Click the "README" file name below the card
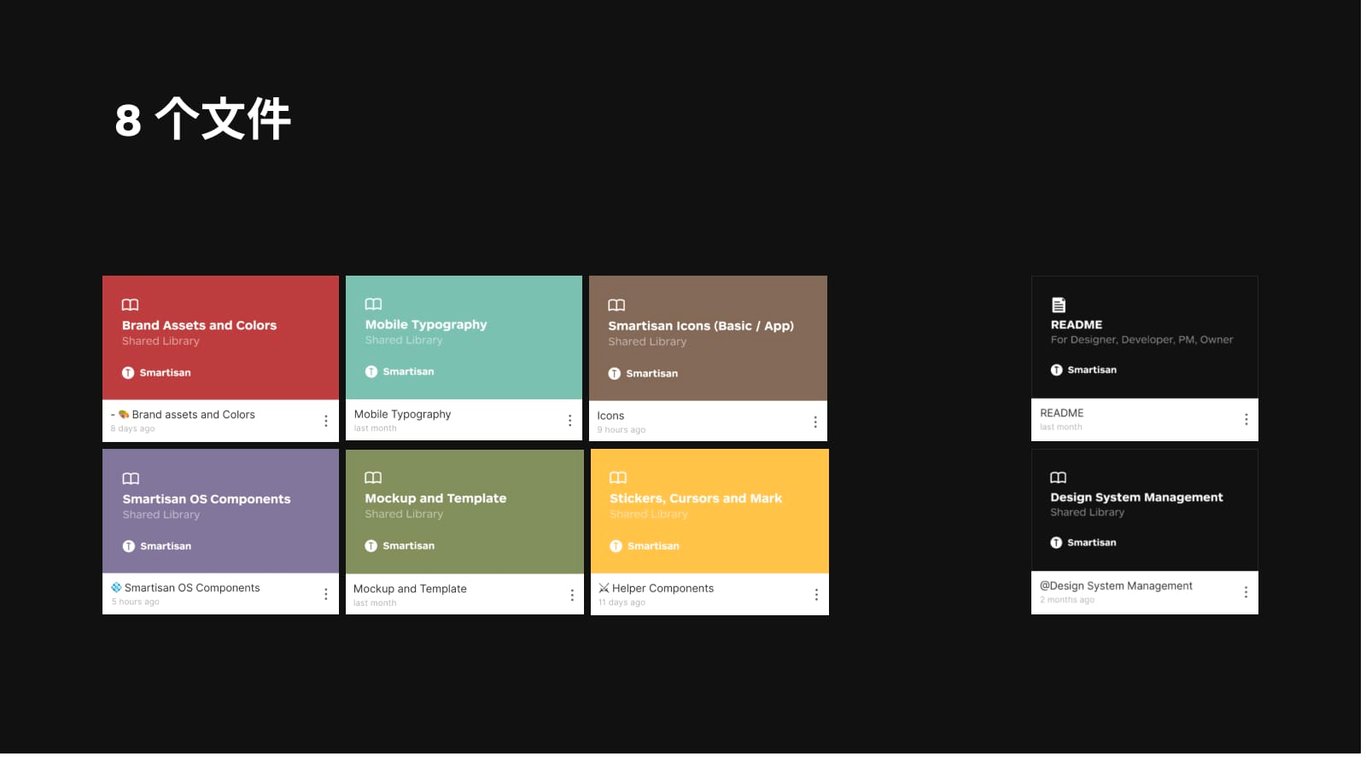The image size is (1366, 768). point(1062,413)
